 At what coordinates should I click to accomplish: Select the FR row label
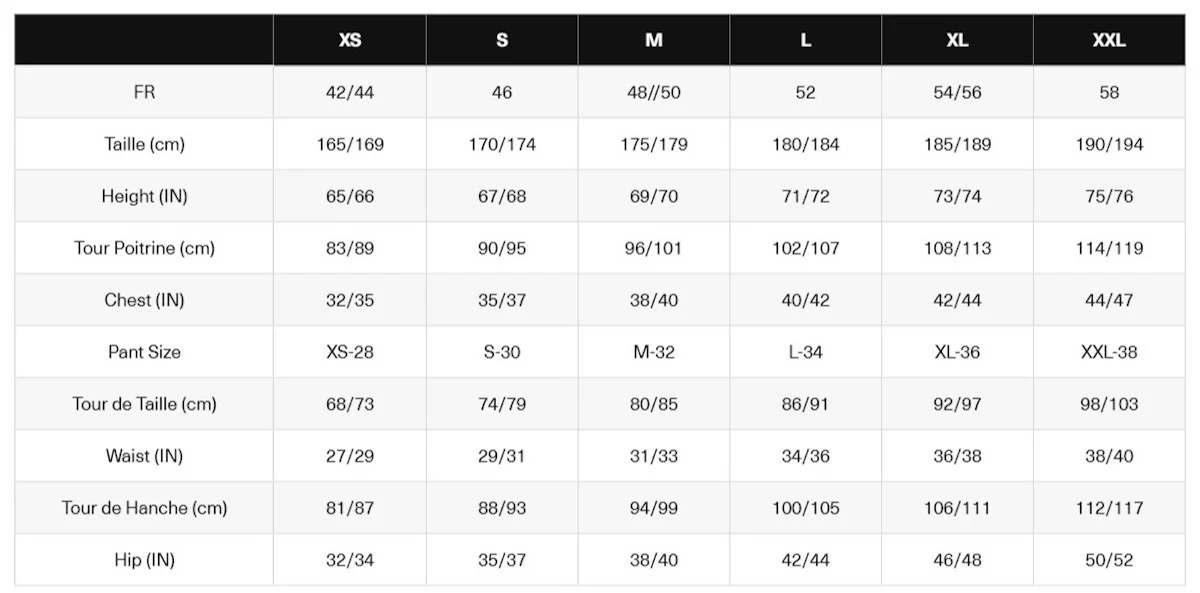click(144, 92)
